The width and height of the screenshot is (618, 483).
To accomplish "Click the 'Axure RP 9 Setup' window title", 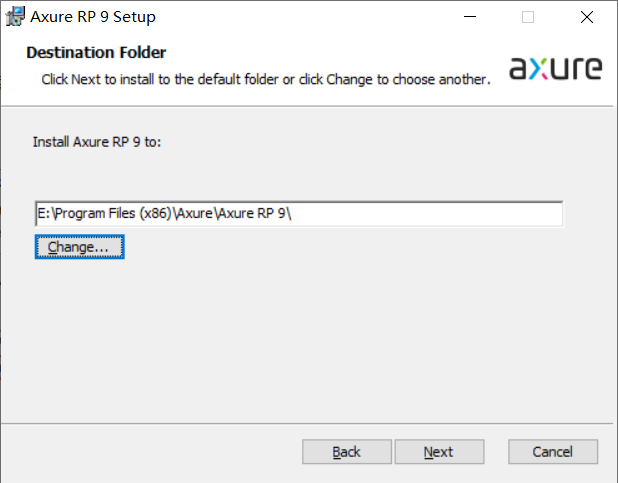I will pos(93,17).
